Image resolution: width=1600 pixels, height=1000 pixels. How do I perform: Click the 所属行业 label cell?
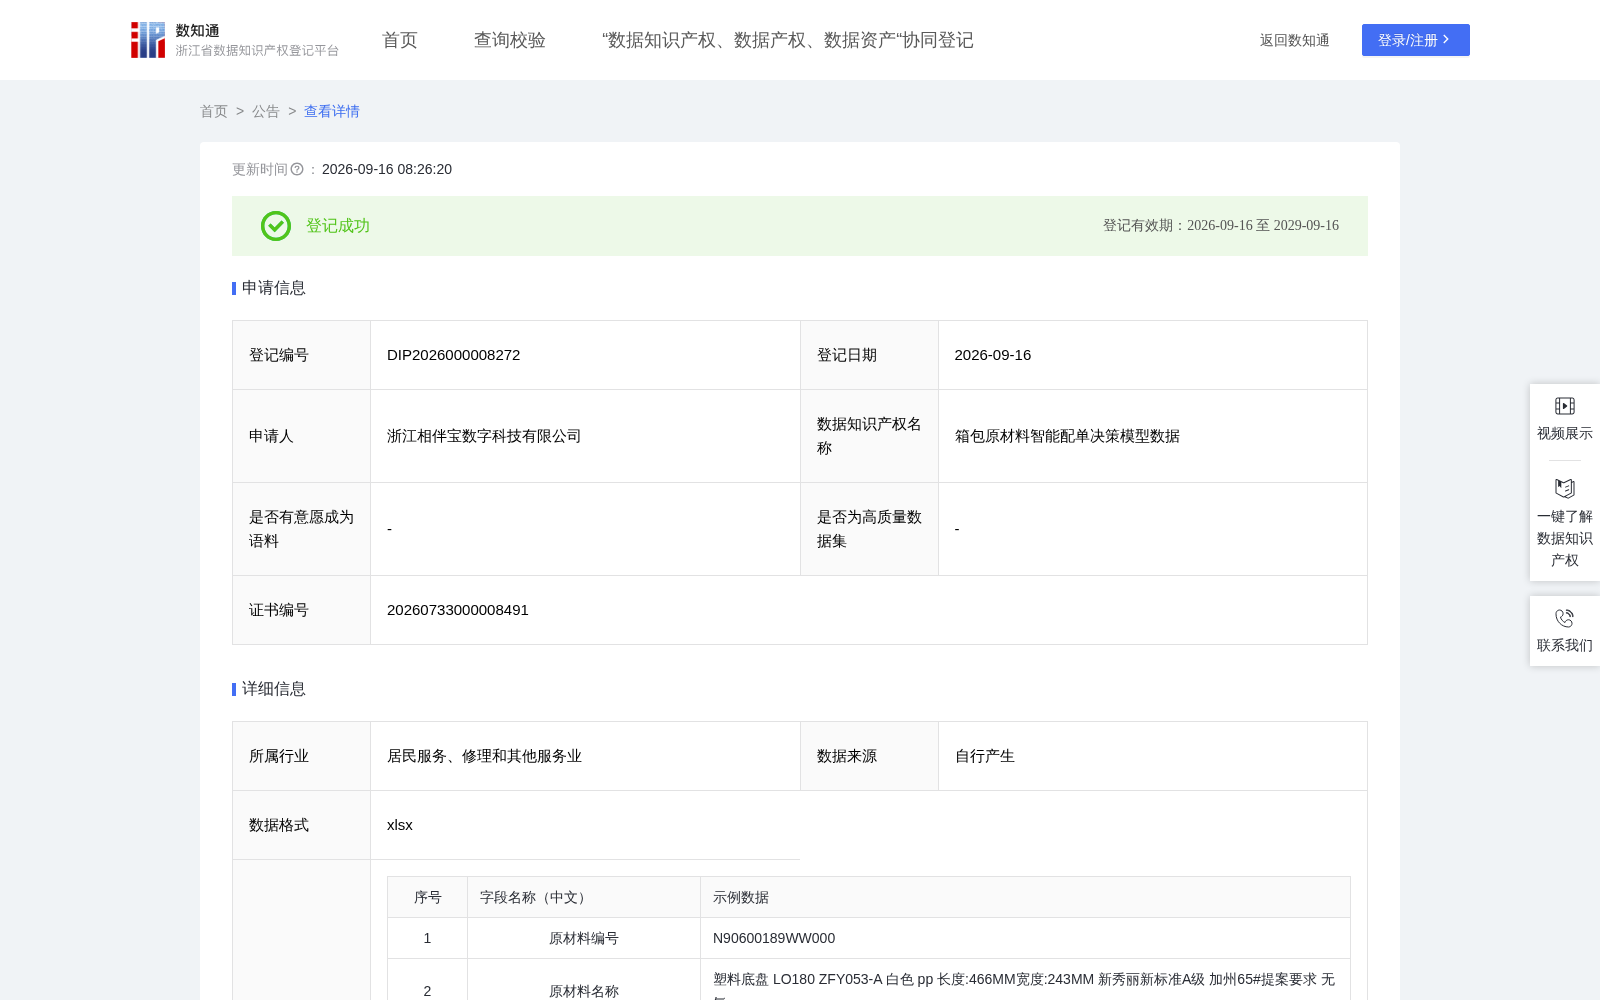tap(301, 756)
